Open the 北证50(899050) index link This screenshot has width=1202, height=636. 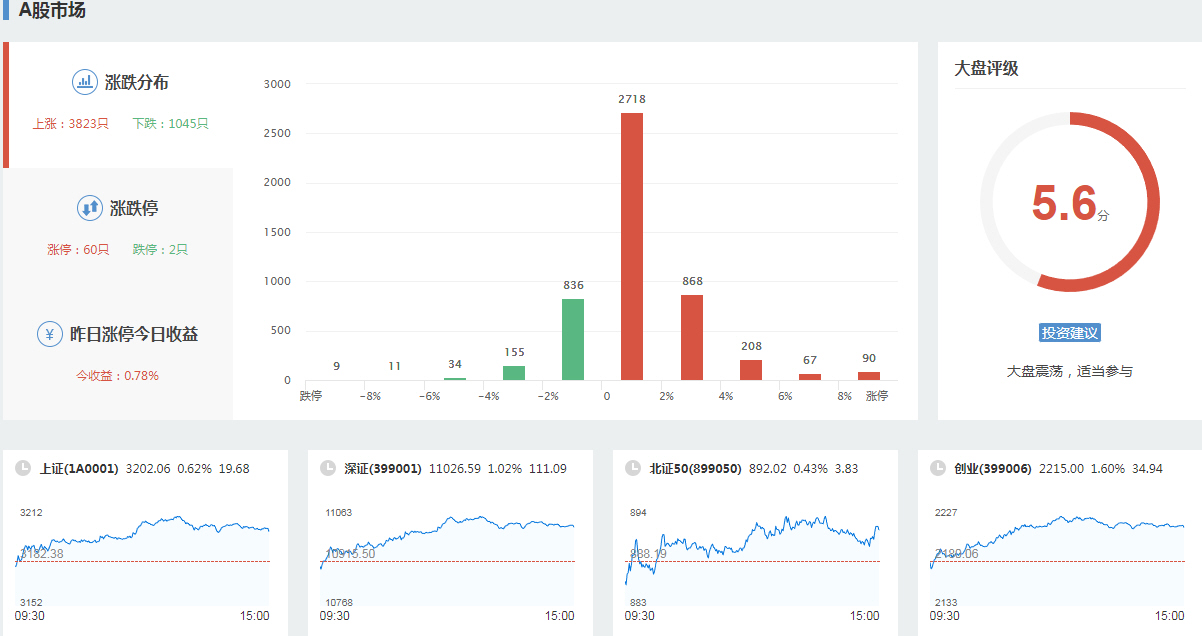coord(695,468)
